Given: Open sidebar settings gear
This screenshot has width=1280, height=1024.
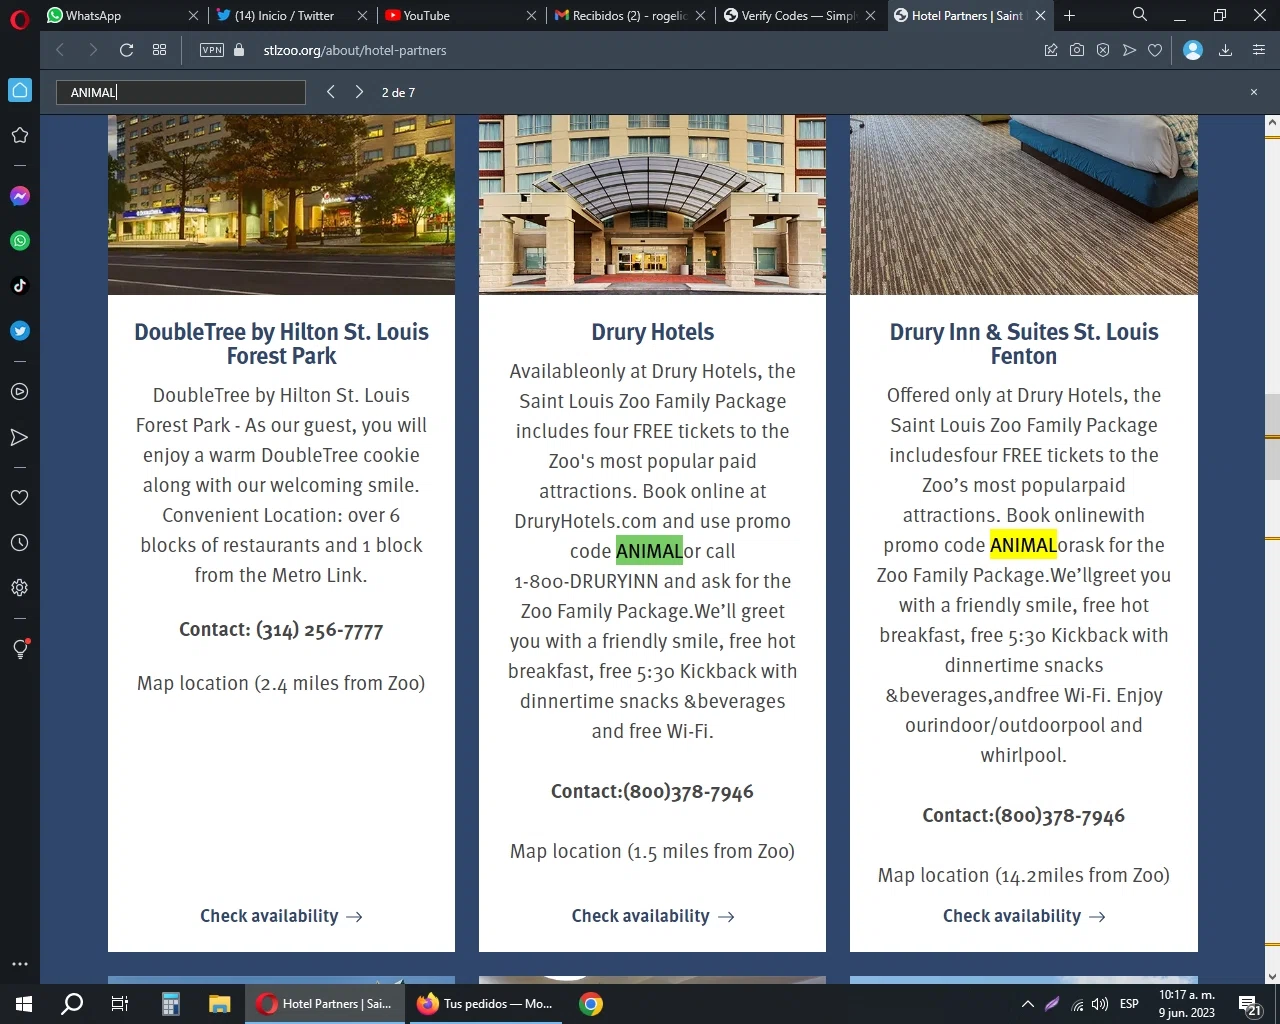Looking at the screenshot, I should pos(19,588).
